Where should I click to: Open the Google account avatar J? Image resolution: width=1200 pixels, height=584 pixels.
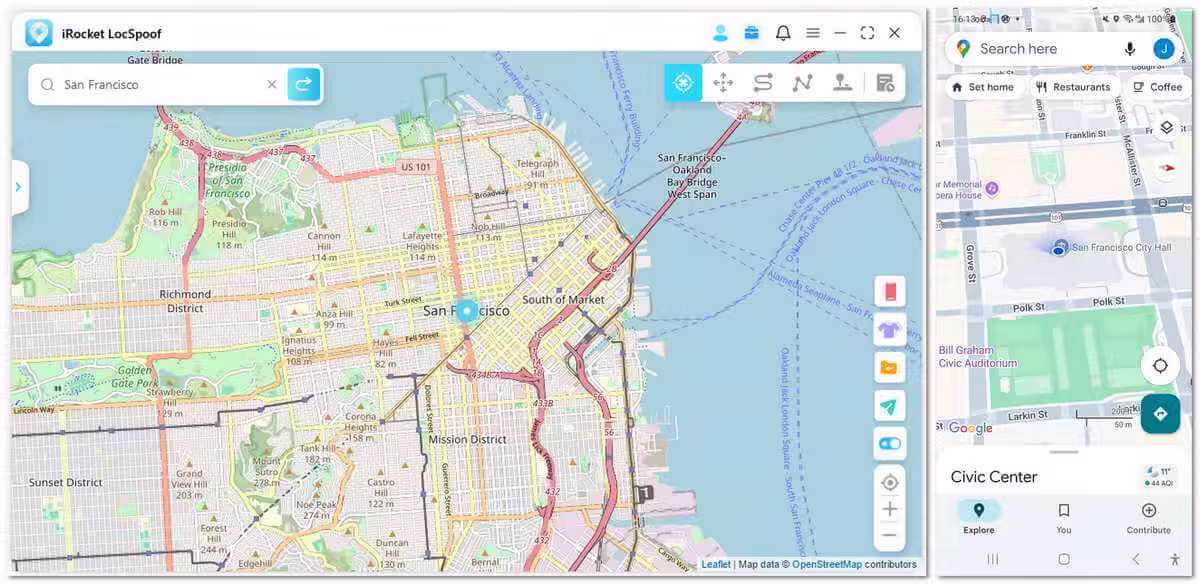pos(1163,49)
